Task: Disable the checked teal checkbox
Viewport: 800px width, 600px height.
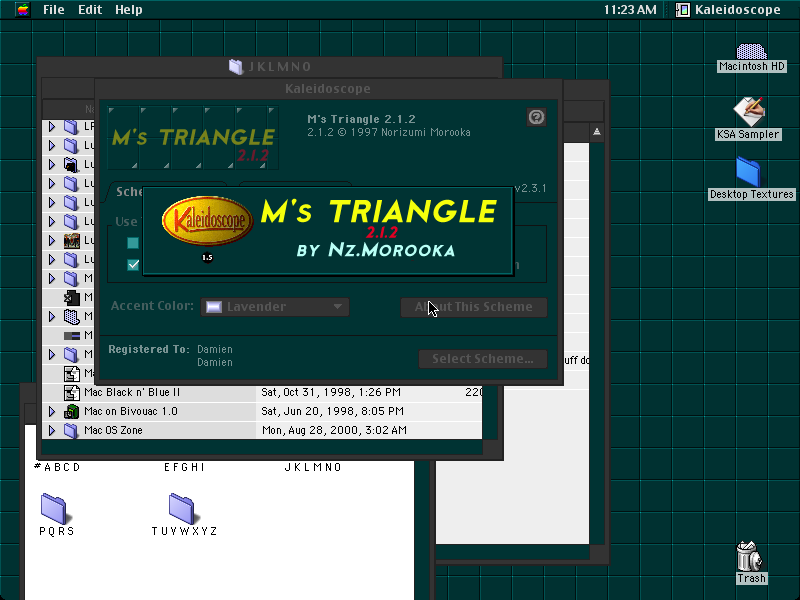Action: [x=133, y=264]
